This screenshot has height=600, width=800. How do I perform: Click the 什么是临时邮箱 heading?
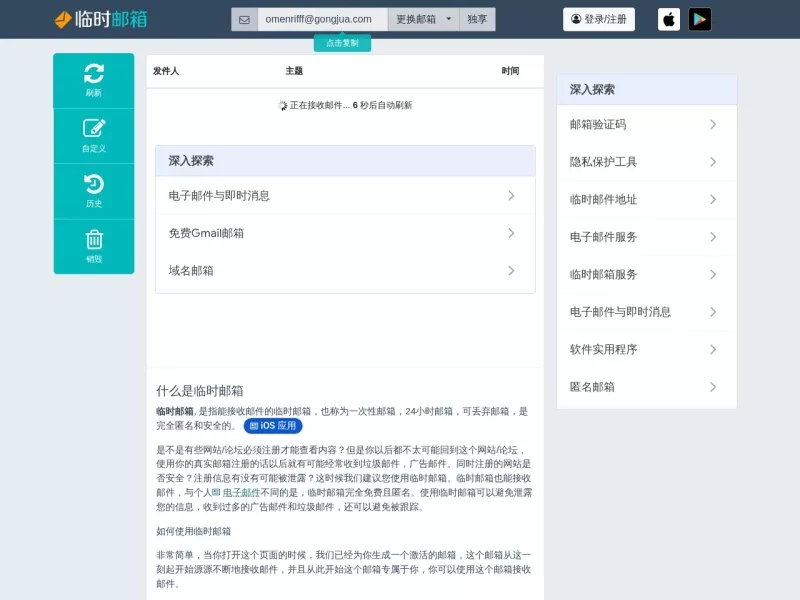199,391
